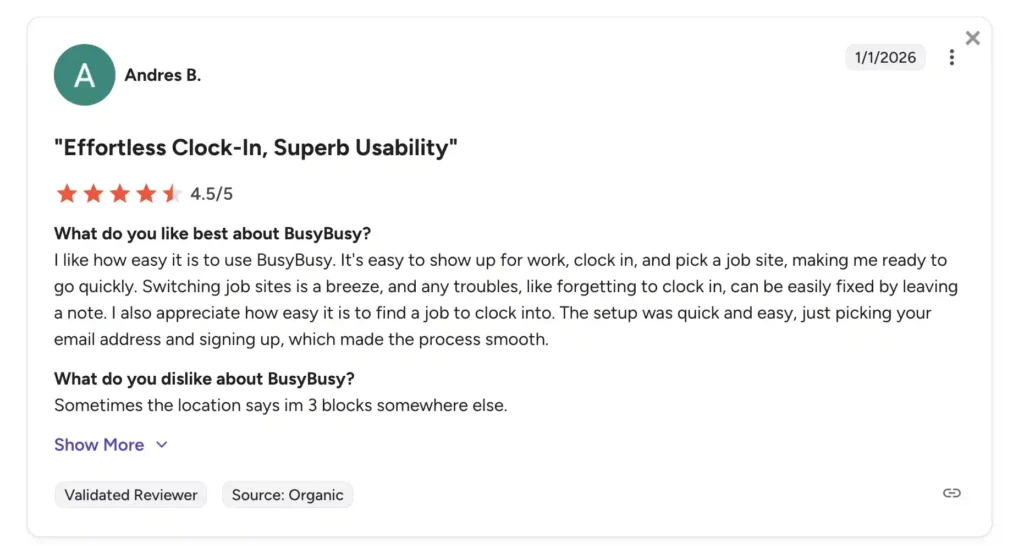Open the Andres B. reviewer name

tap(163, 75)
